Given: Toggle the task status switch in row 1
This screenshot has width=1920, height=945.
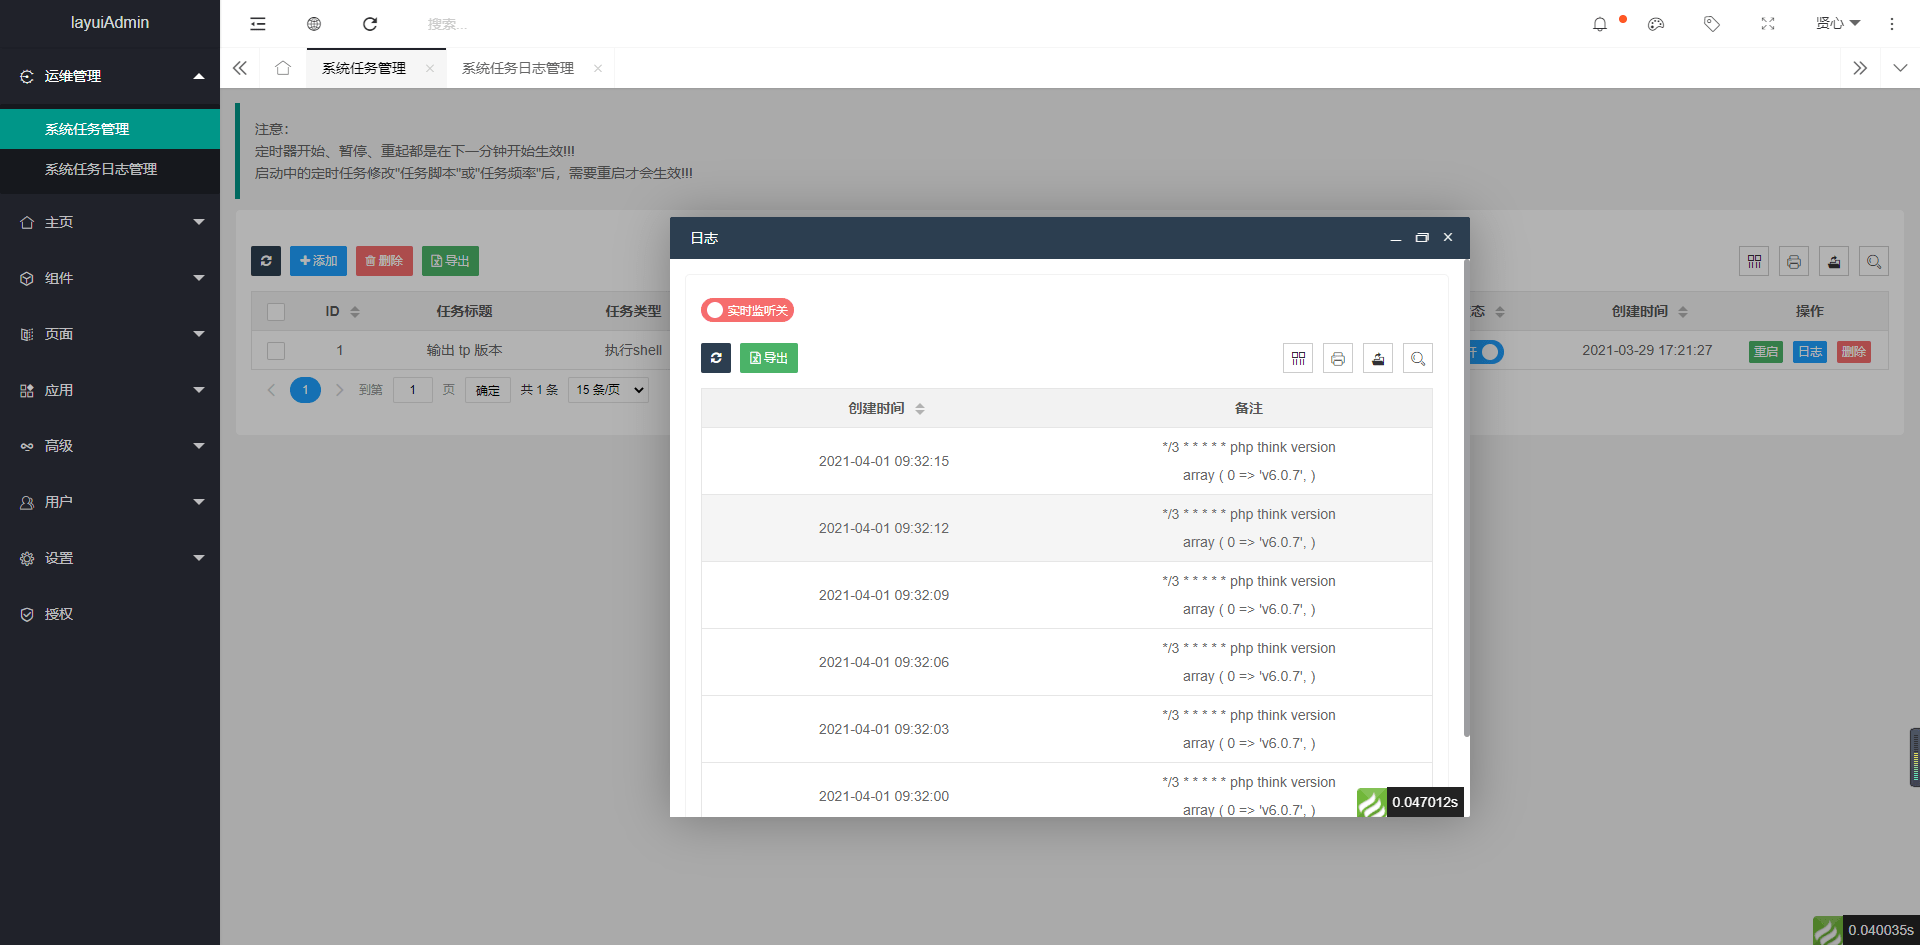Looking at the screenshot, I should pyautogui.click(x=1486, y=352).
